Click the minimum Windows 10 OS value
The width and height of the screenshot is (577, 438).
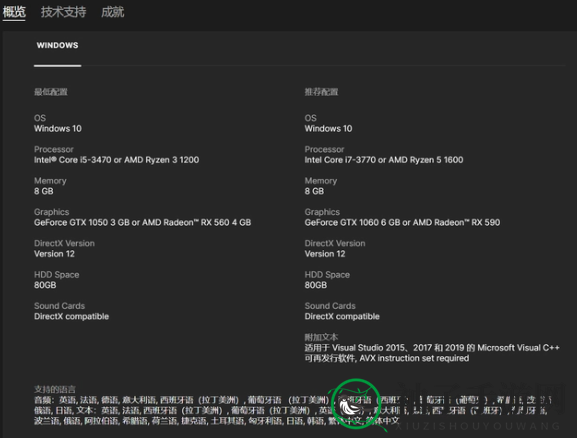tap(58, 128)
